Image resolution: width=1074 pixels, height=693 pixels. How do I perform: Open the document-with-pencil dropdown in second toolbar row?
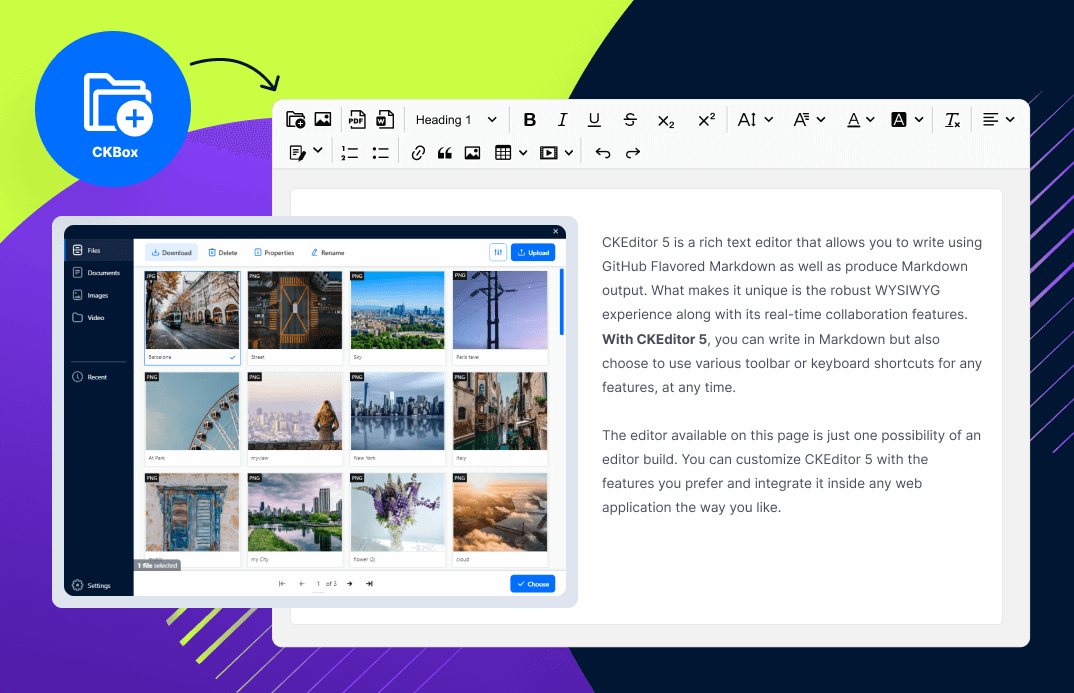pos(305,152)
